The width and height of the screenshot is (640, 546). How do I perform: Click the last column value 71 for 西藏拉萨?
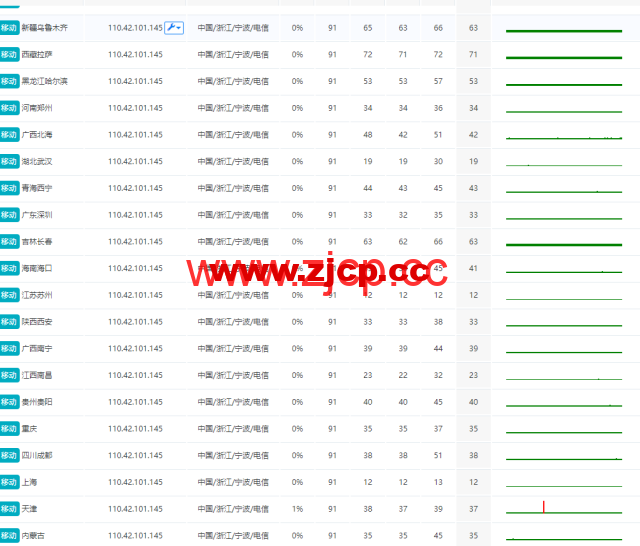pos(473,54)
